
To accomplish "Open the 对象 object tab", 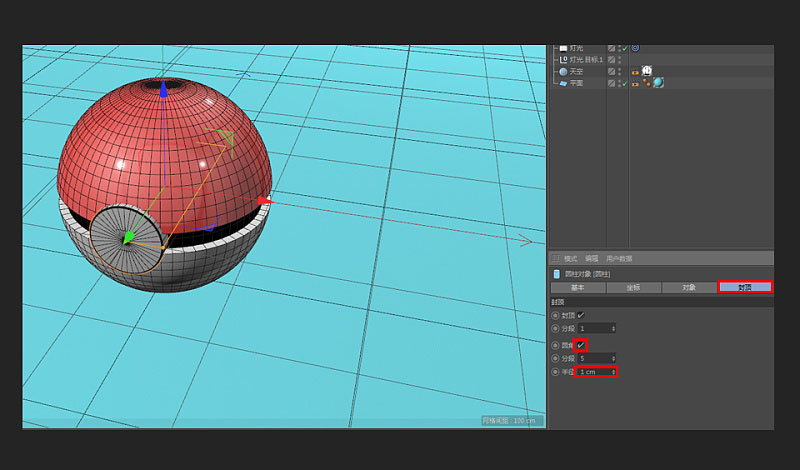I will pyautogui.click(x=689, y=287).
